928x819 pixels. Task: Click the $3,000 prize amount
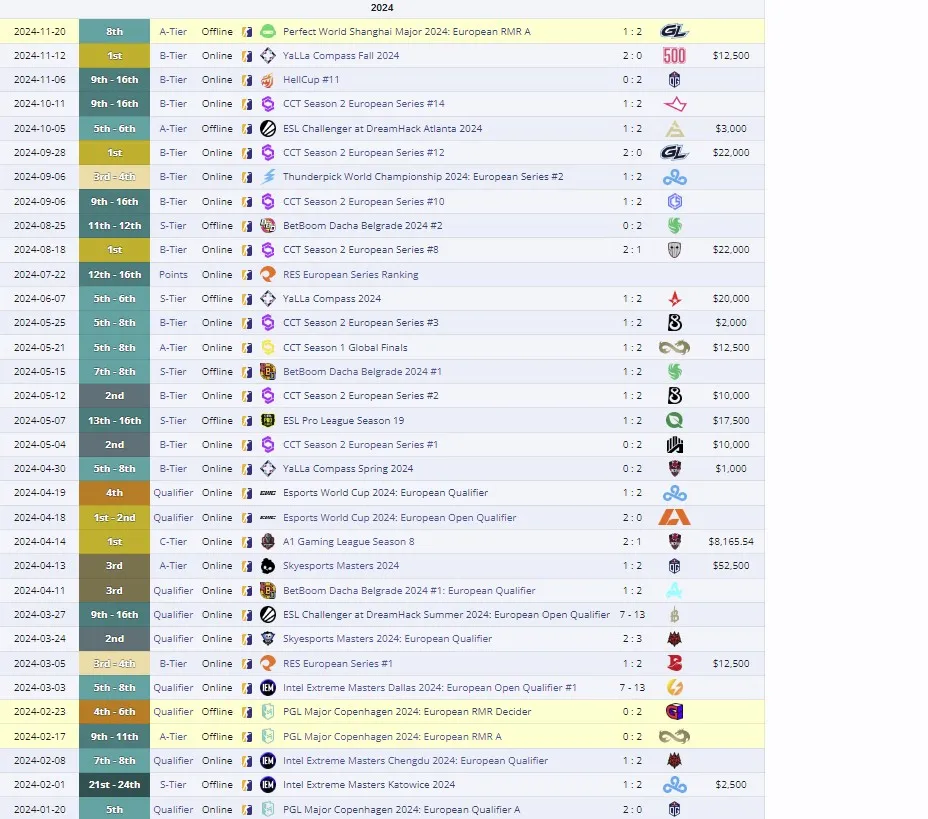point(731,128)
